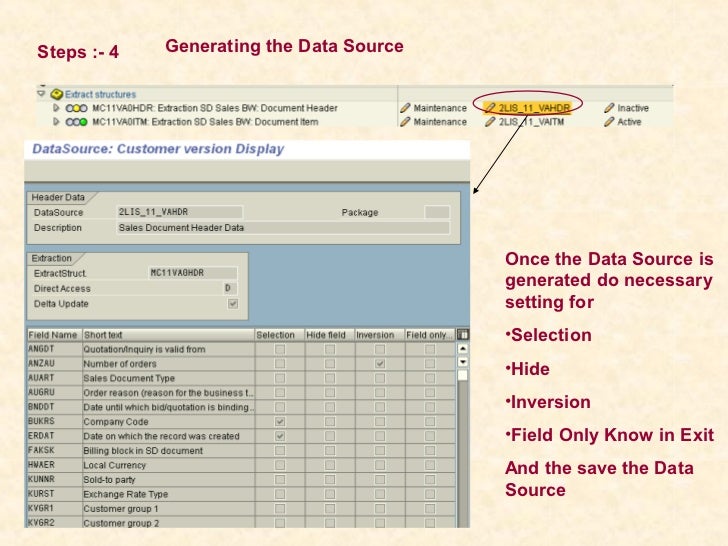Image resolution: width=728 pixels, height=546 pixels.
Task: Open the 2LIS_11_VAITM DataSource link
Action: click(532, 122)
